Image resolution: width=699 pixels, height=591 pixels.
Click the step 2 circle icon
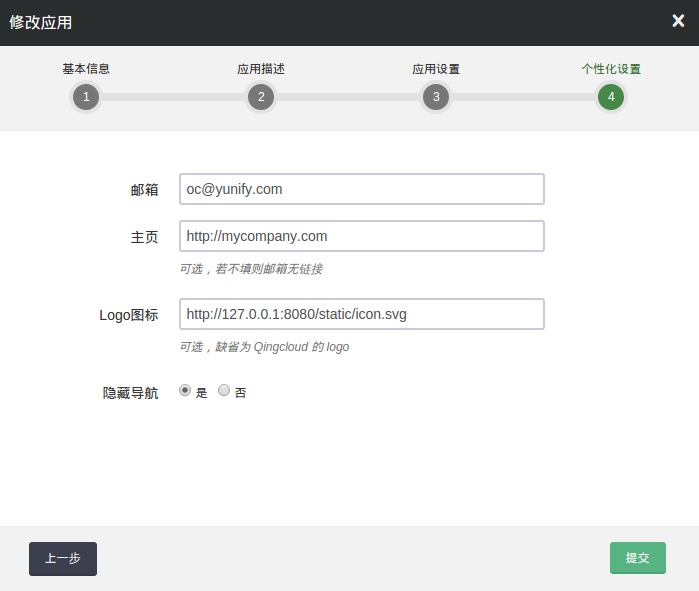click(x=261, y=97)
